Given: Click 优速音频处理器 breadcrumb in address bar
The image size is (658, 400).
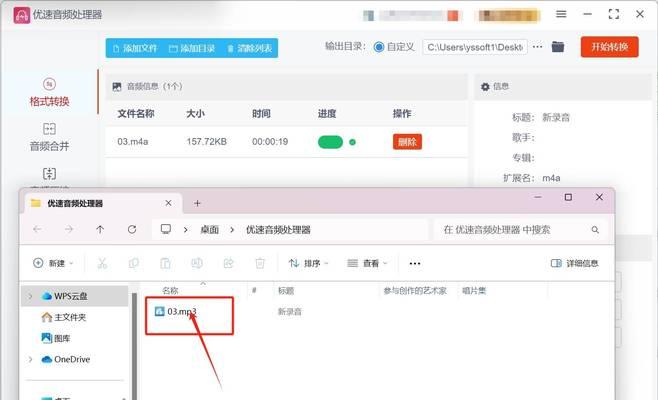Looking at the screenshot, I should pyautogui.click(x=278, y=230).
